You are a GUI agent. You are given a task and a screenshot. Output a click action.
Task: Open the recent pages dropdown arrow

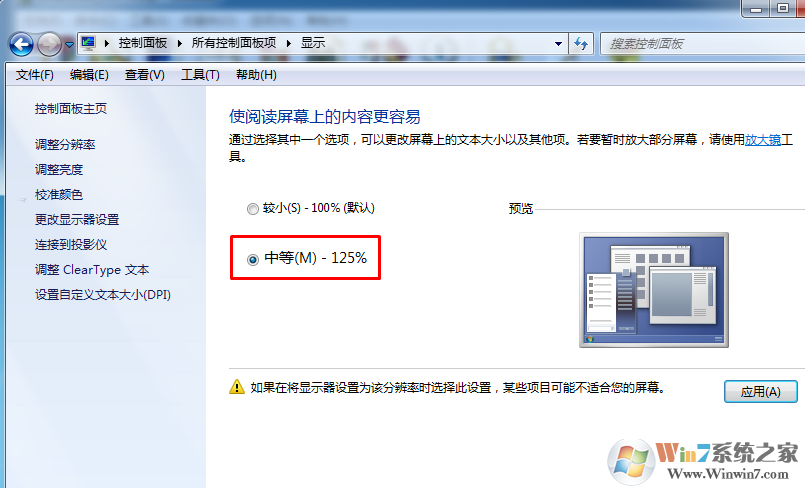coord(69,45)
